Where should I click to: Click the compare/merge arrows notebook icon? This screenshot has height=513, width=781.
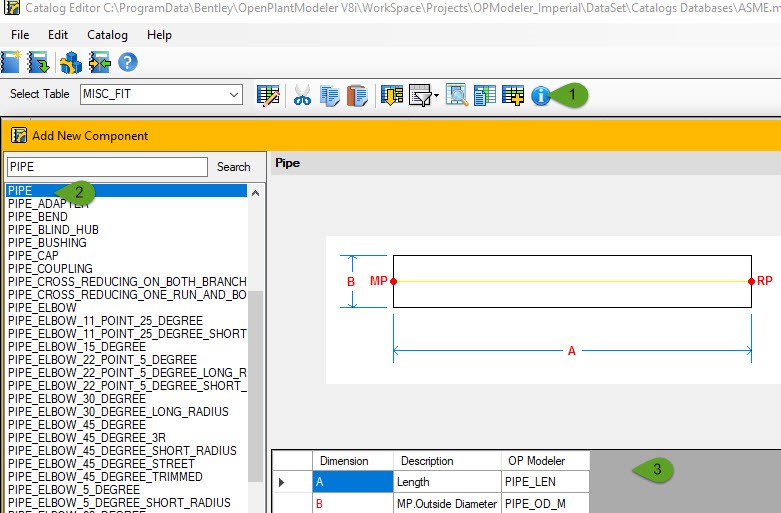(100, 62)
